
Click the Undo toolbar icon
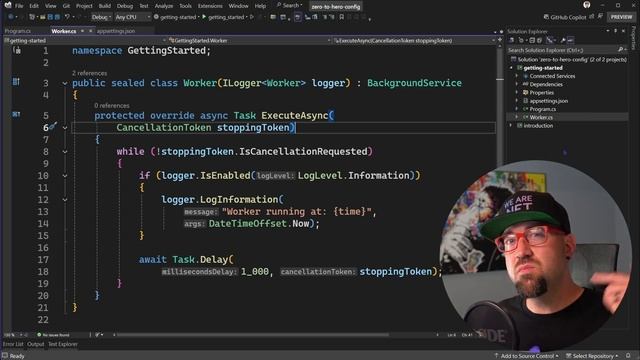coord(67,17)
